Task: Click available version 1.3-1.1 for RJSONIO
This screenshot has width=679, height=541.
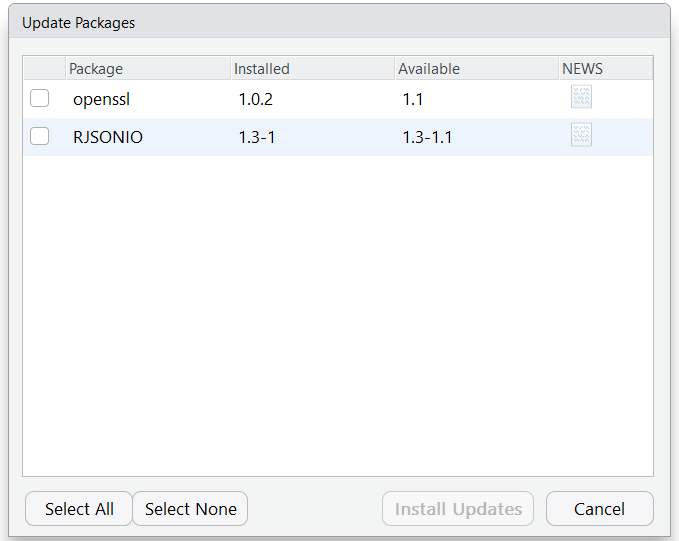Action: [427, 137]
